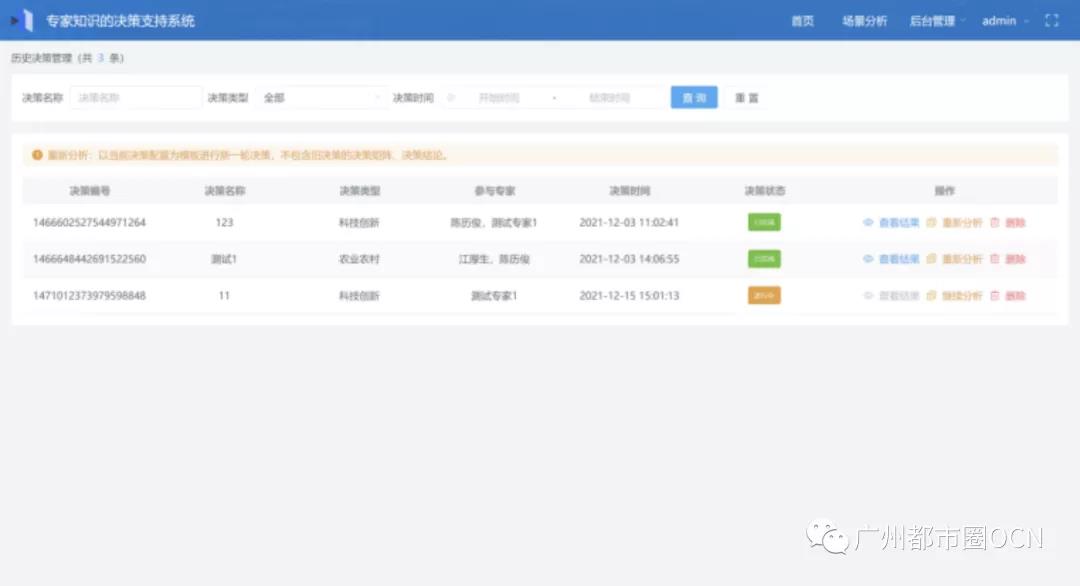The image size is (1080, 586).
Task: Click 重新分析 copy icon for decision 123
Action: 931,223
